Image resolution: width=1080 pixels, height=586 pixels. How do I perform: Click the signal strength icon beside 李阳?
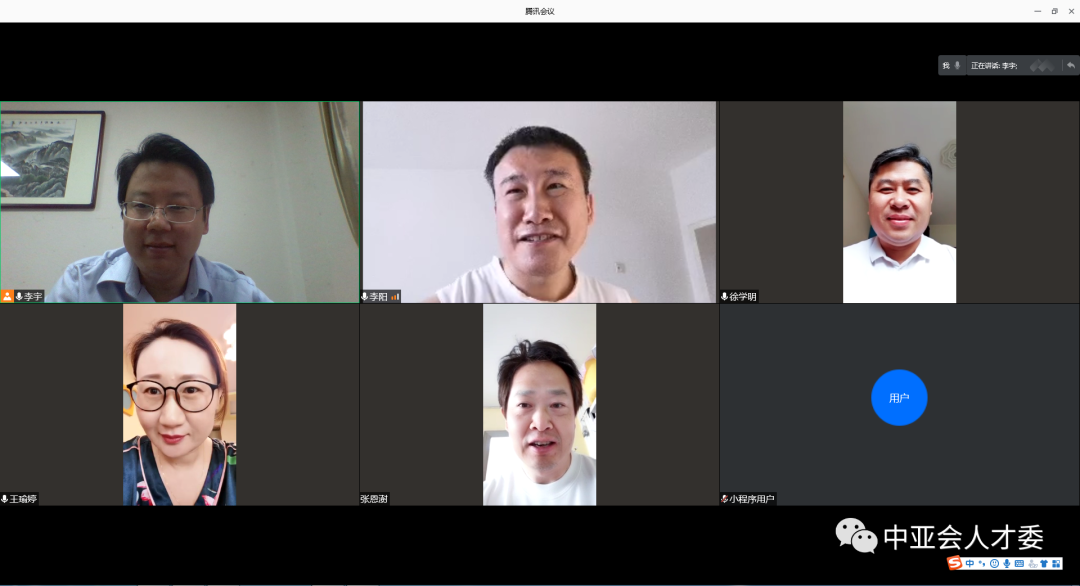(395, 296)
